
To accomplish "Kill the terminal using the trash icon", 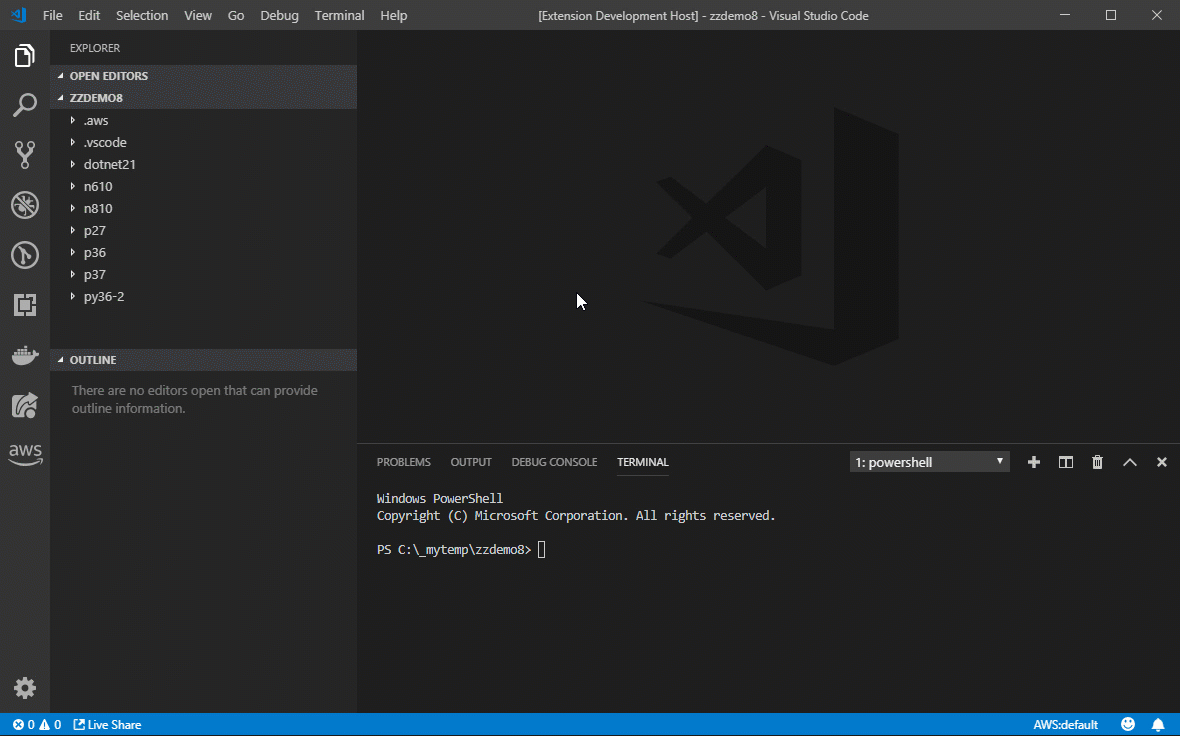I will click(1097, 461).
